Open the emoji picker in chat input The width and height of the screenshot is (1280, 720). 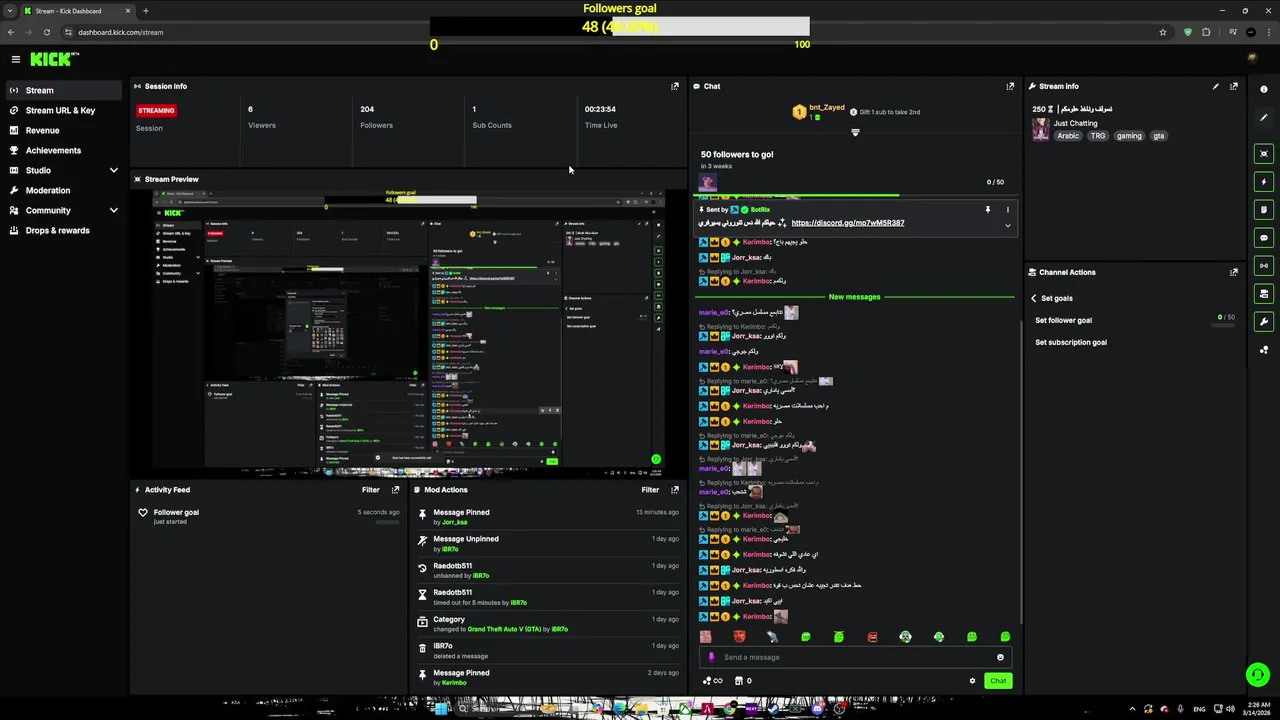[x=1000, y=657]
